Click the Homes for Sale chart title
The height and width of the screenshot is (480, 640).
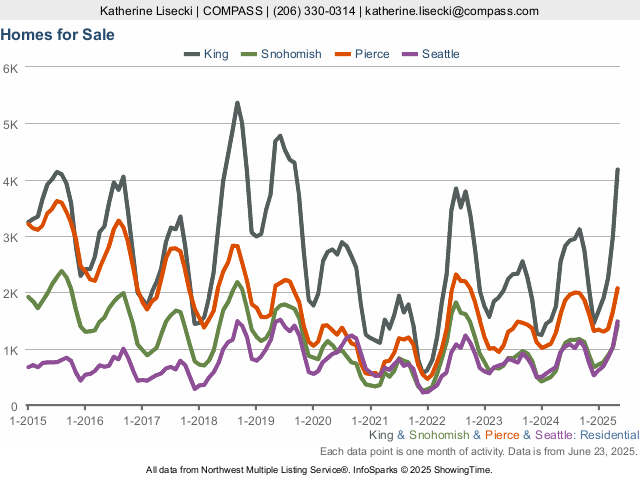(x=57, y=33)
